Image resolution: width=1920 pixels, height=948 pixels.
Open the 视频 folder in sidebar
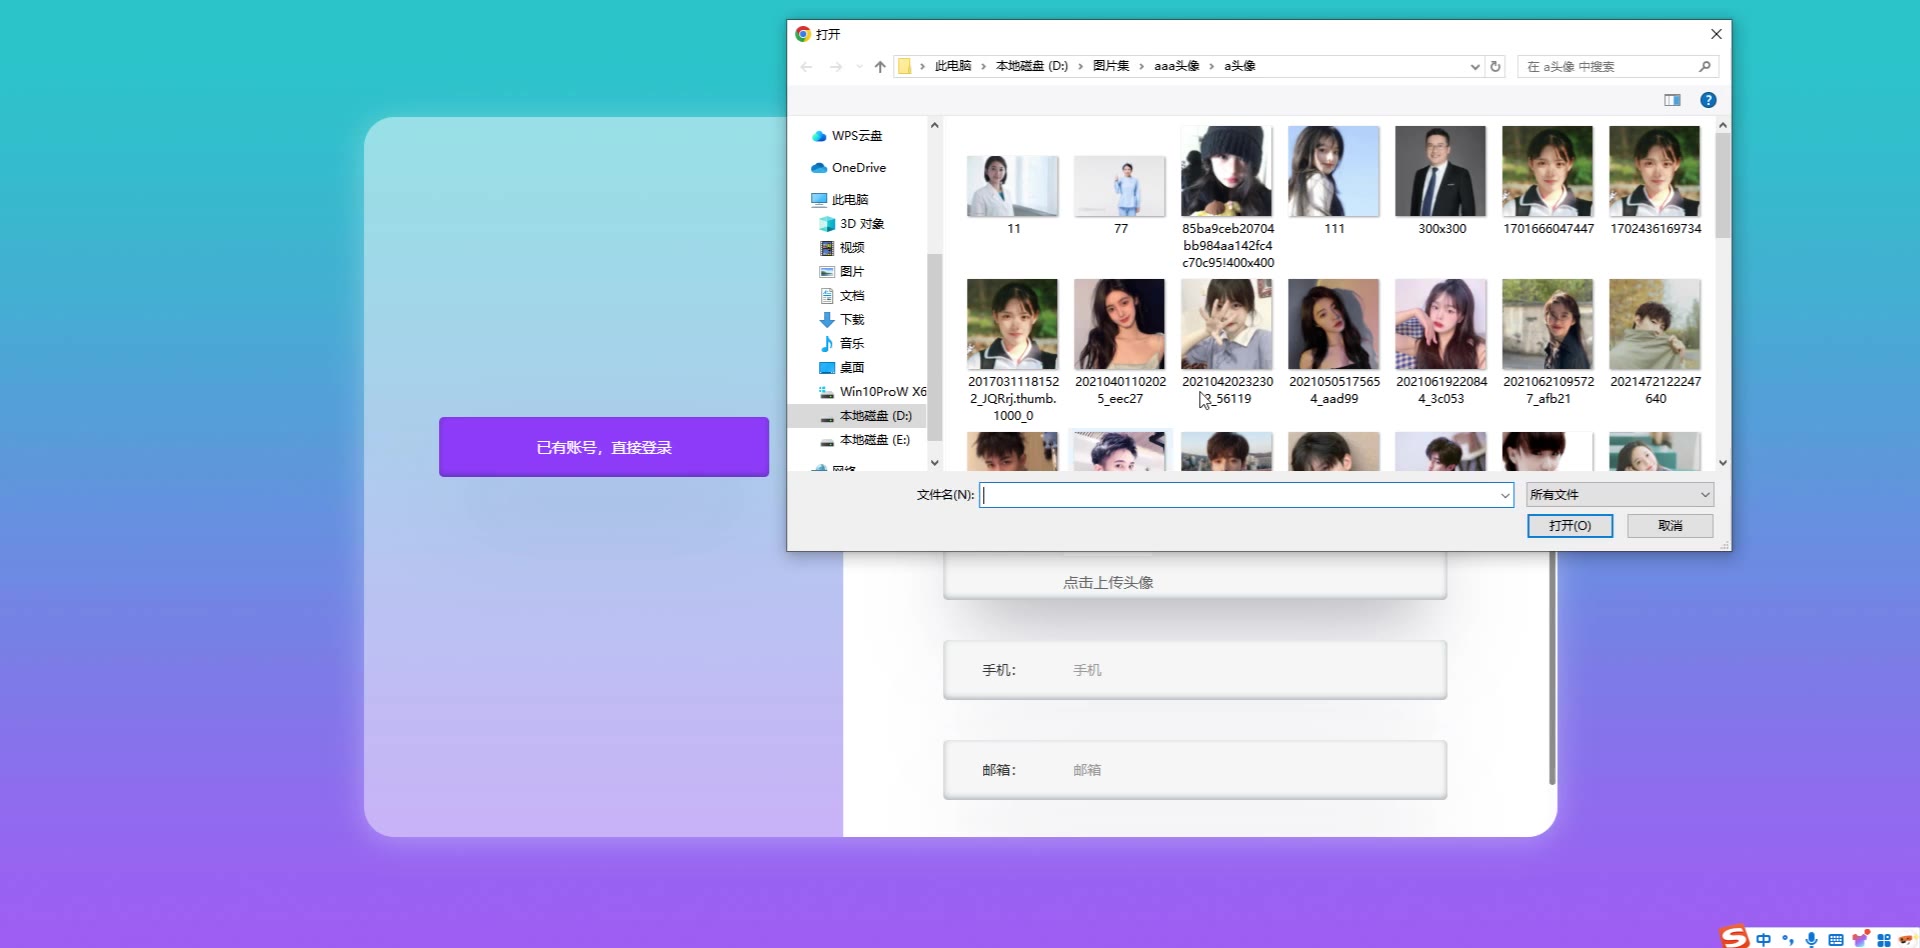[842, 248]
